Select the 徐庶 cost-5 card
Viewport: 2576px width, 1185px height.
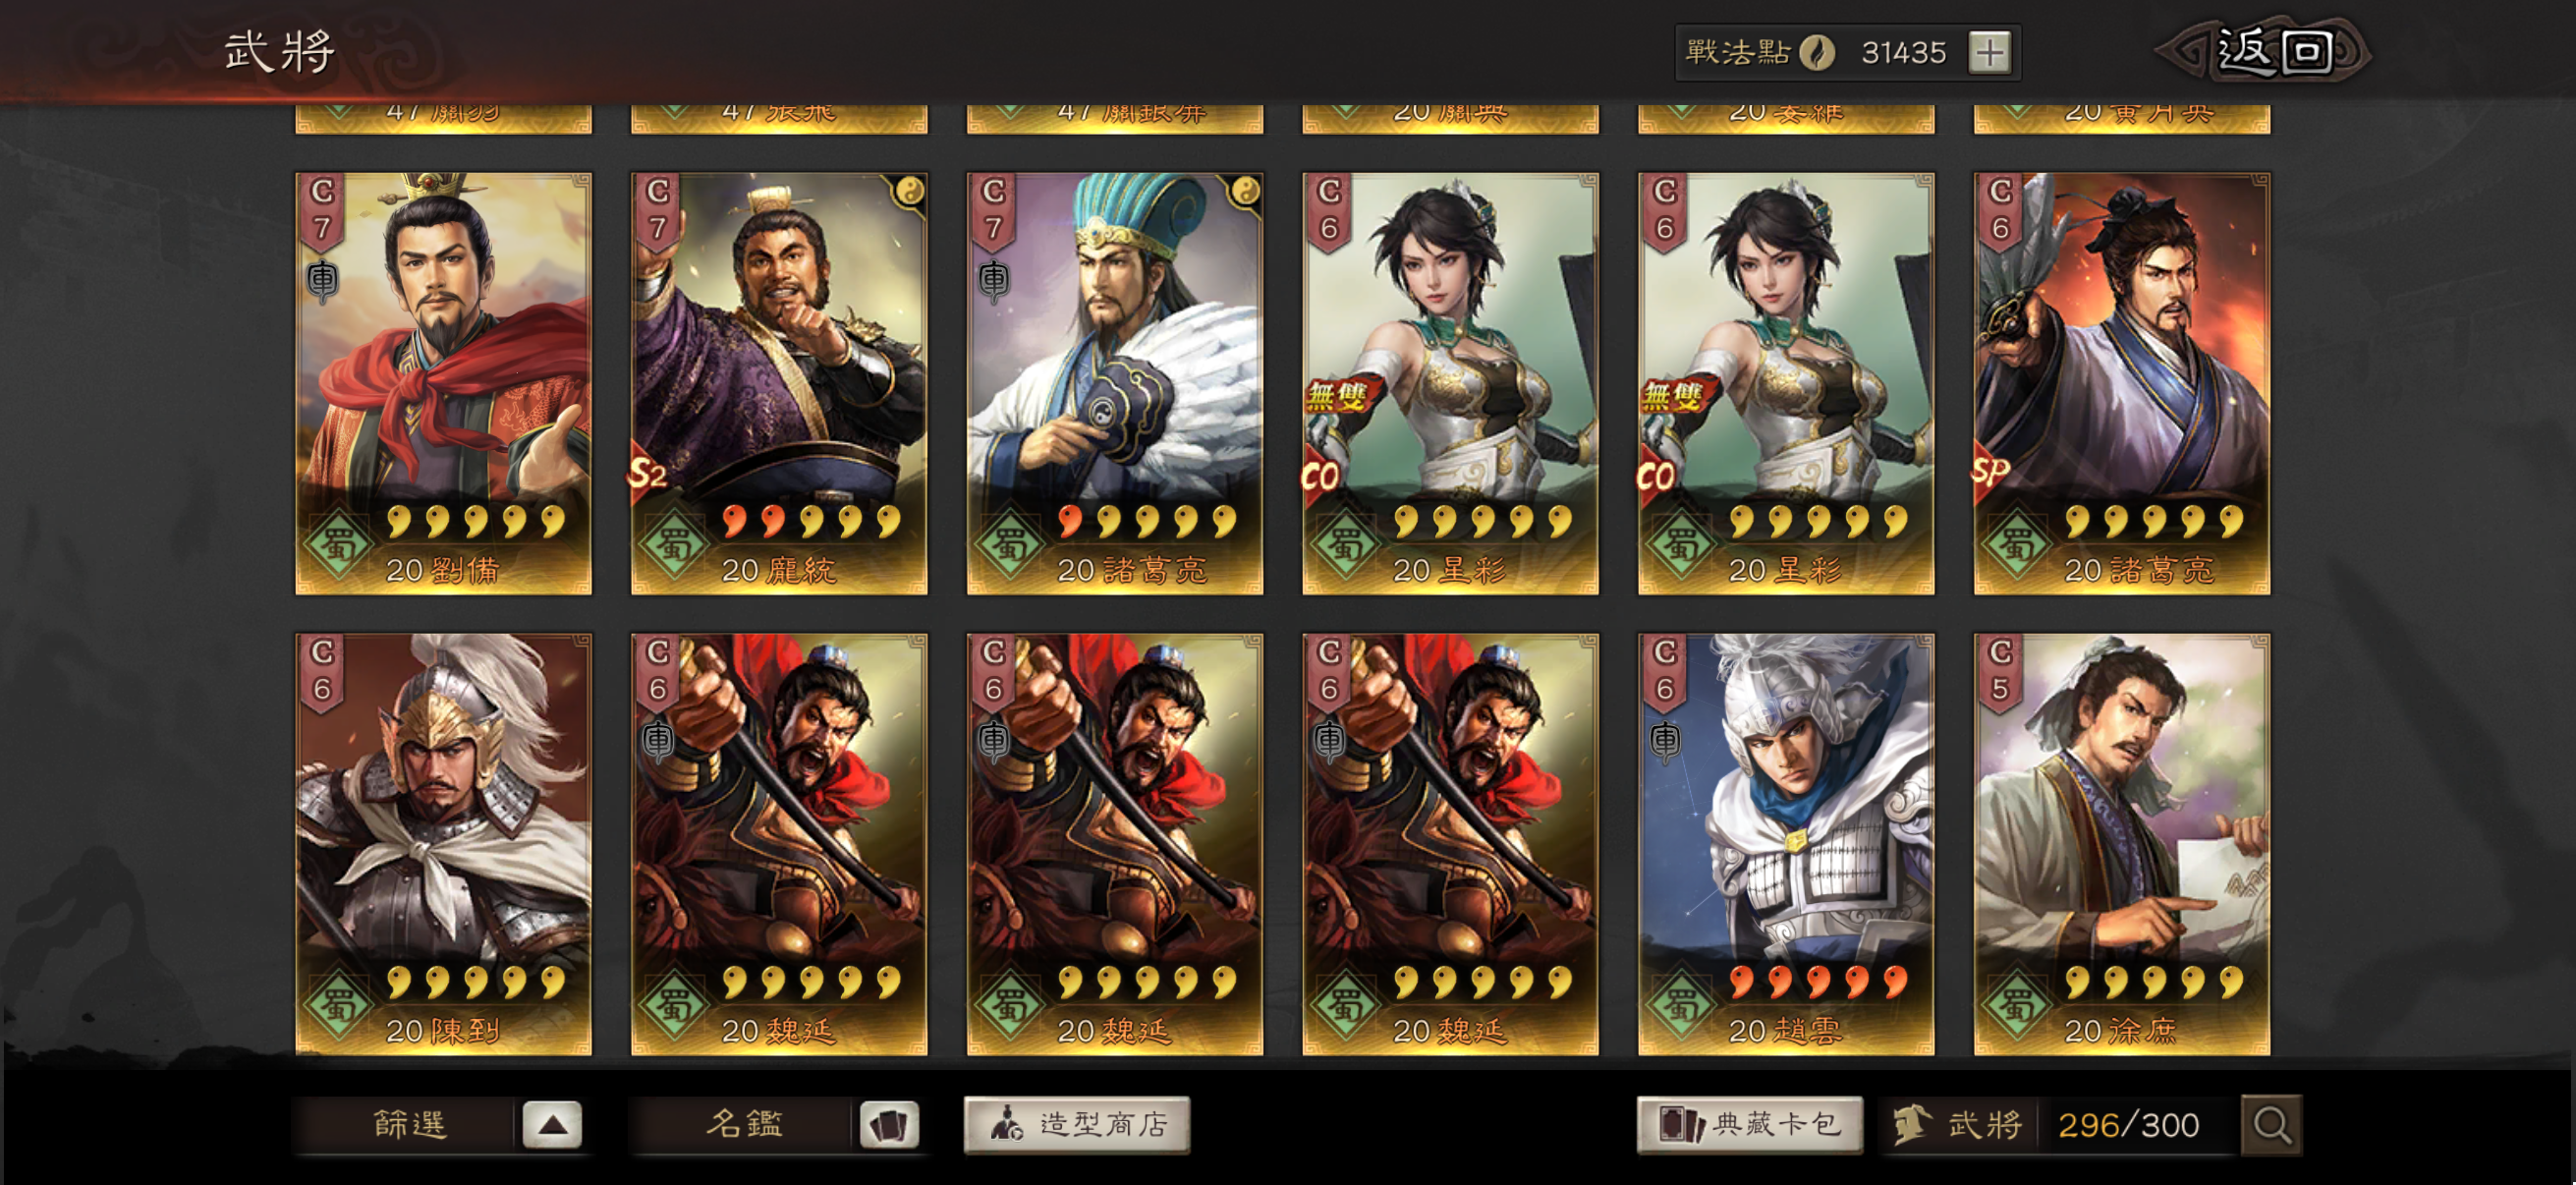(x=2121, y=844)
